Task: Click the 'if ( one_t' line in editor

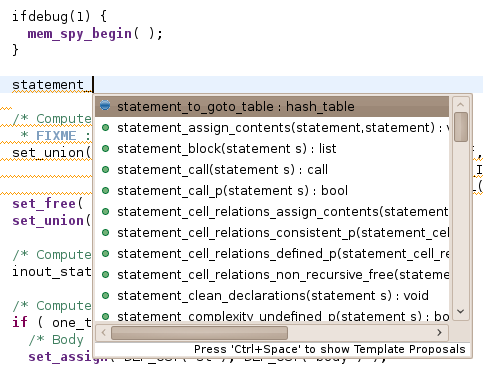Action: (x=52, y=322)
